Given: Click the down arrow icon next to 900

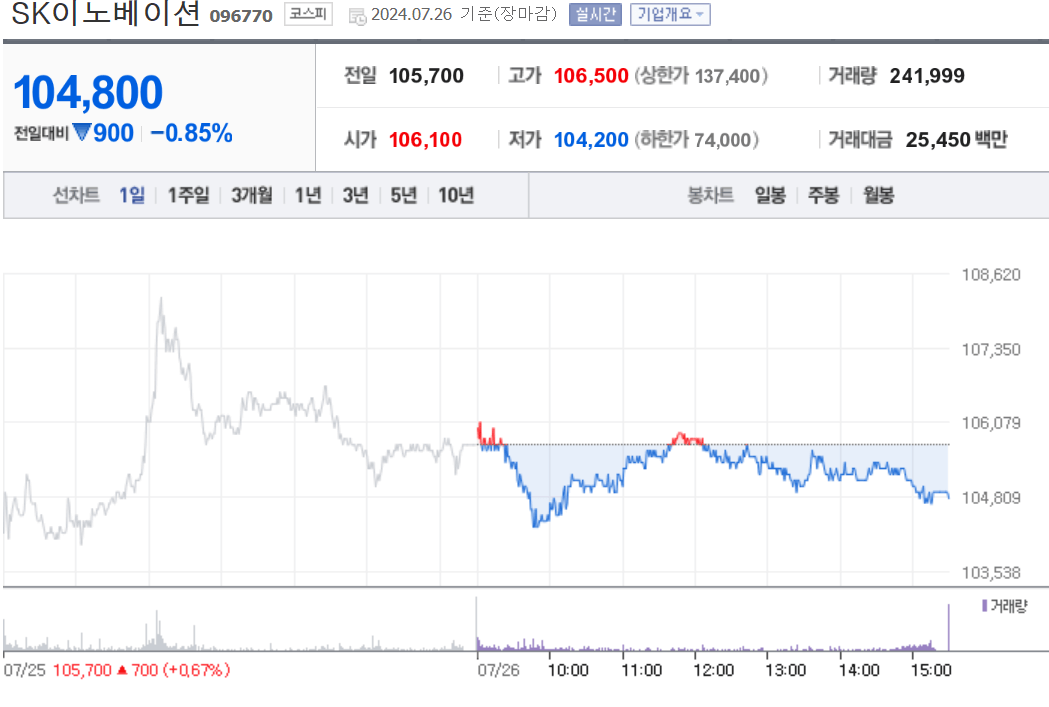Looking at the screenshot, I should tap(82, 132).
